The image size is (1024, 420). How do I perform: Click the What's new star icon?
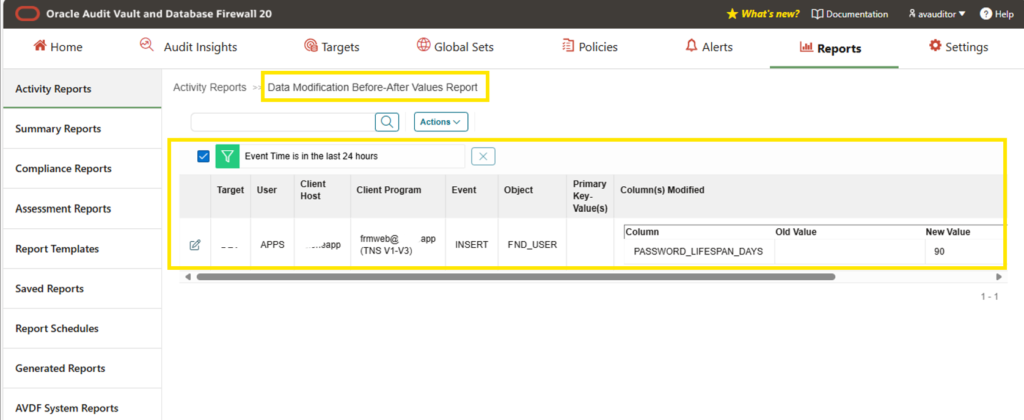tap(732, 14)
